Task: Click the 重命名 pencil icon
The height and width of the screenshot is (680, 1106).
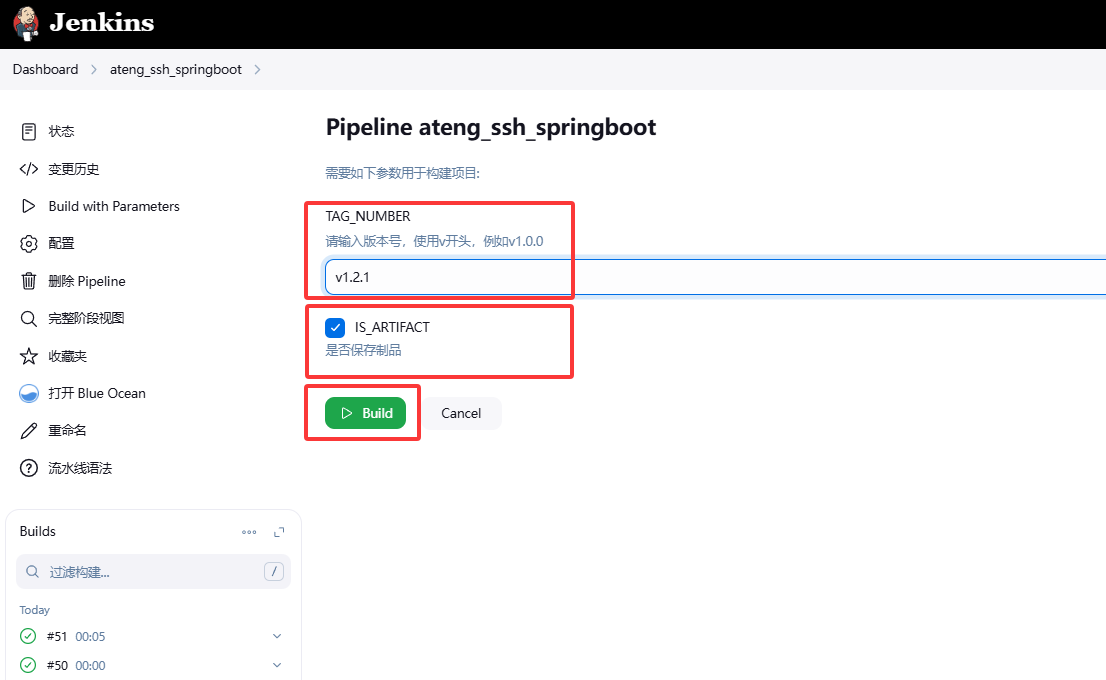Action: (x=29, y=431)
